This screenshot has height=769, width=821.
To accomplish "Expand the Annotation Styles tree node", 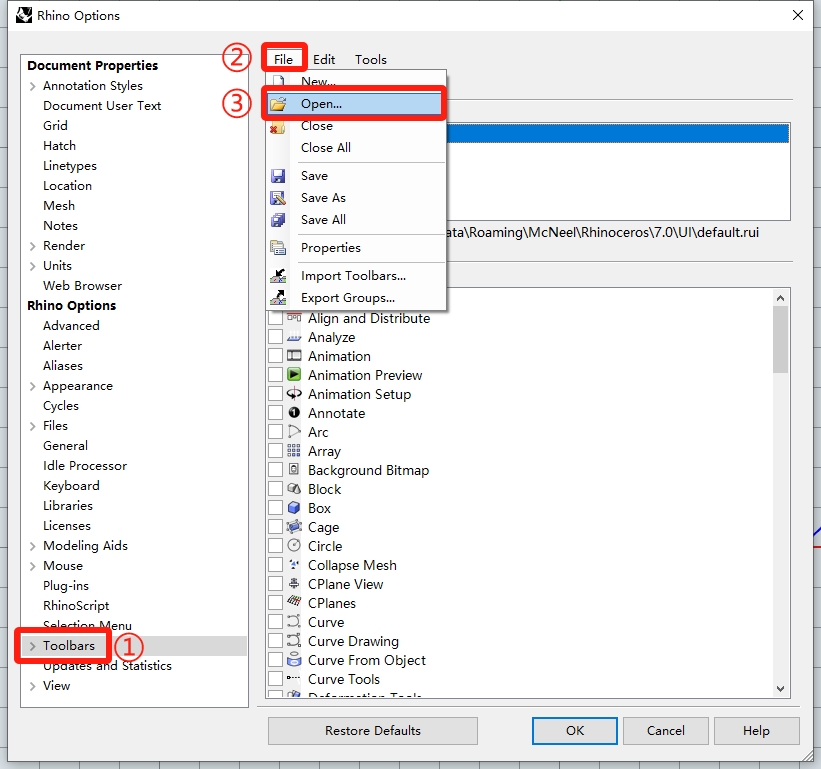I will coord(32,86).
